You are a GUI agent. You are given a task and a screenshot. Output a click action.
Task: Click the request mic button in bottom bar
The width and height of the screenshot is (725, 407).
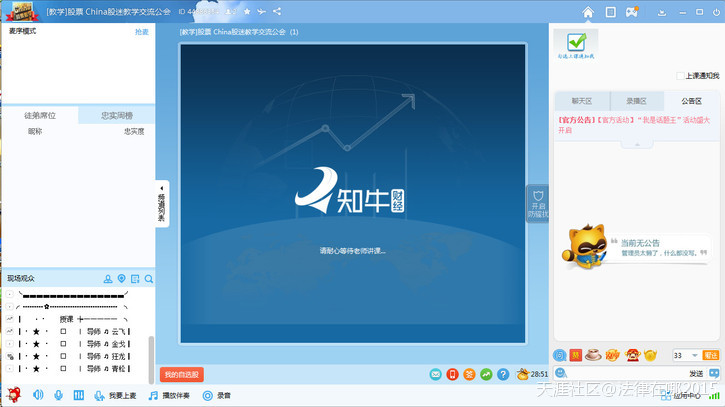coord(115,395)
